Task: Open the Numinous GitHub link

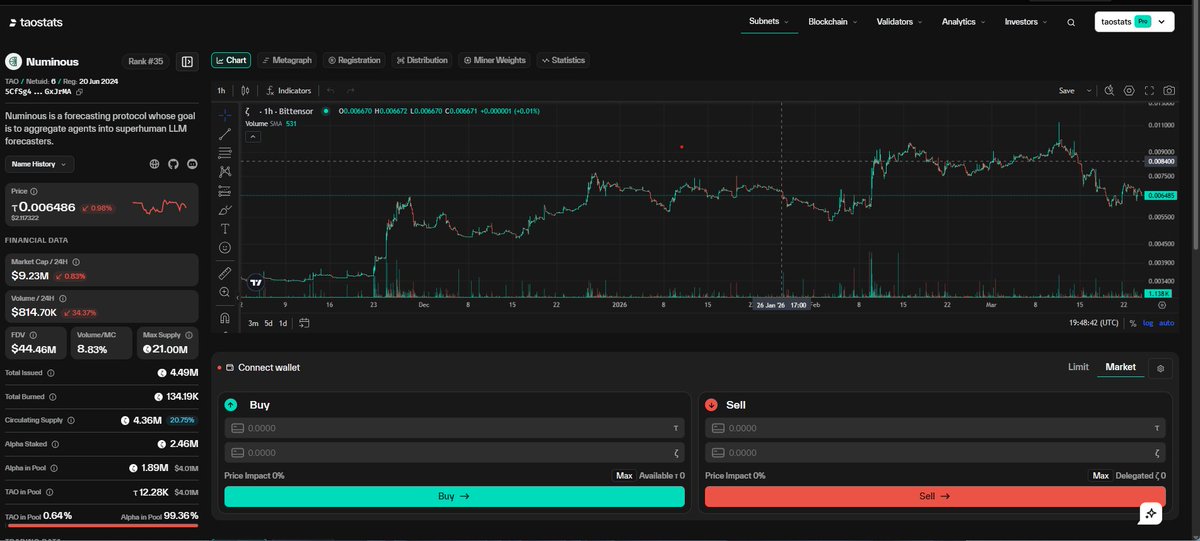Action: click(173, 163)
